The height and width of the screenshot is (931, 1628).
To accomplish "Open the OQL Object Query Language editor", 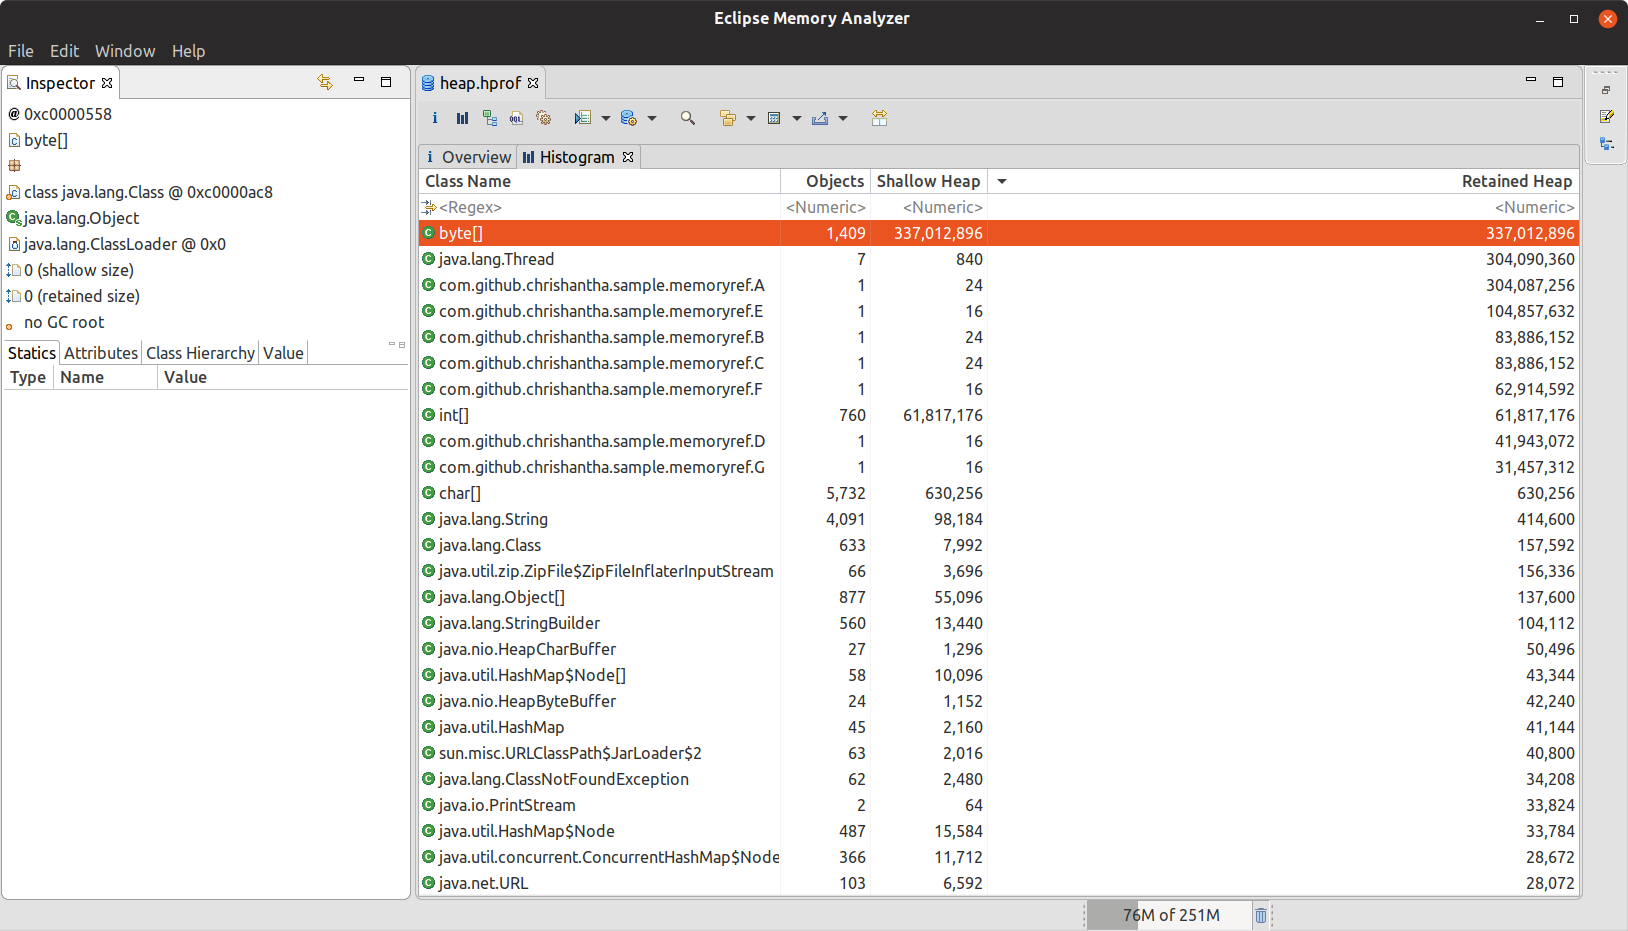I will 516,118.
